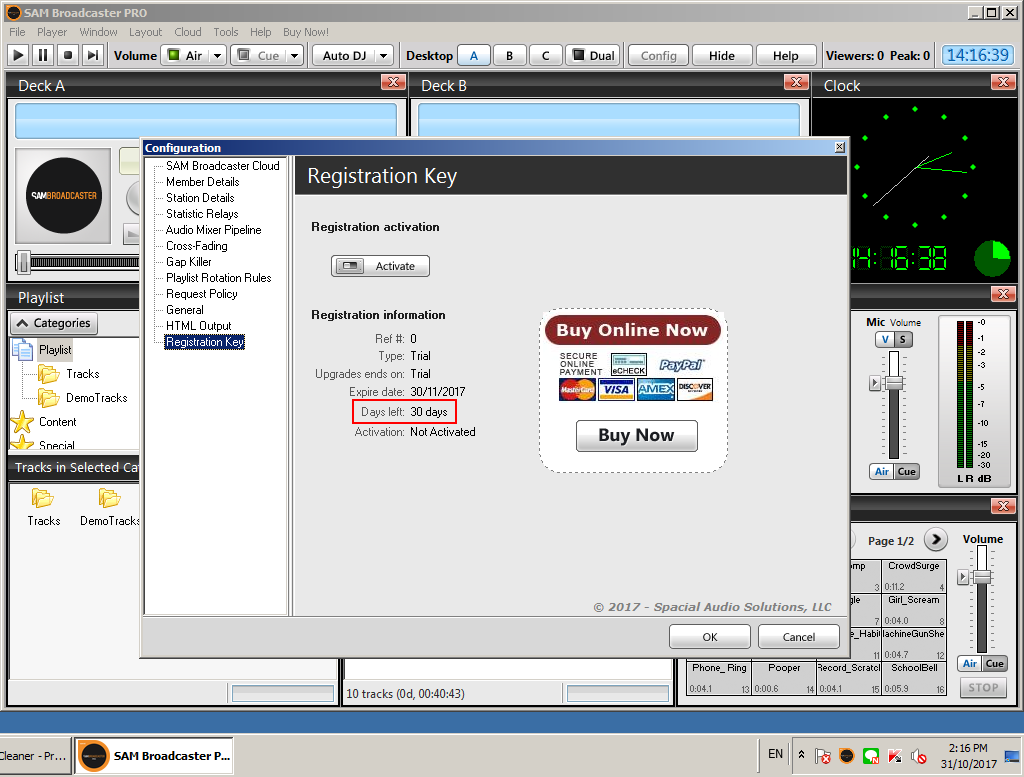Click the Tracks folder icon in Playlist tree
Viewport: 1024px width, 777px height.
(48, 374)
